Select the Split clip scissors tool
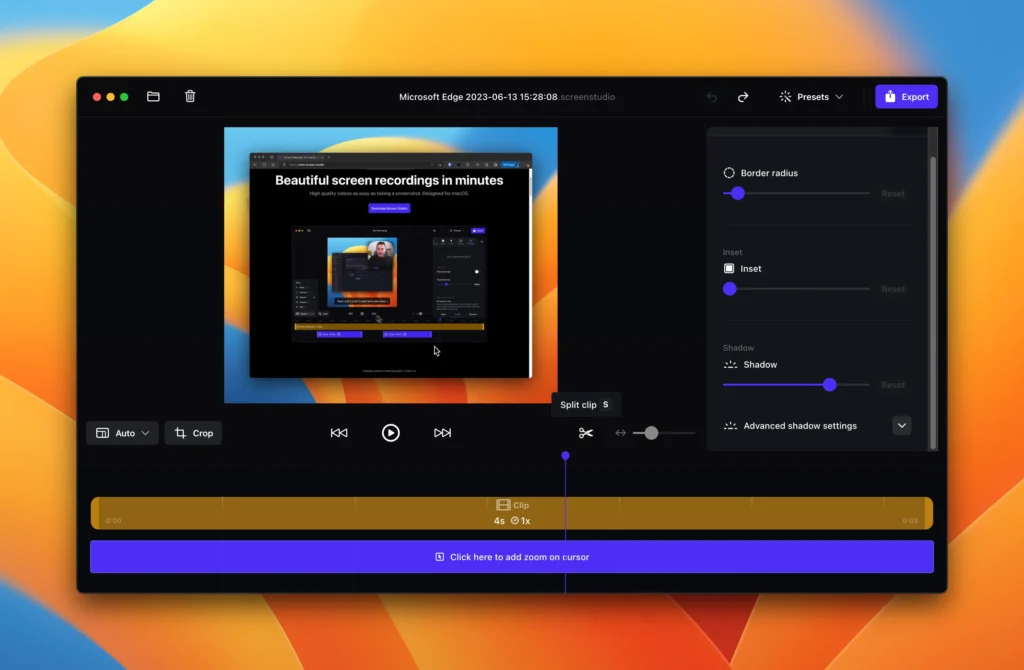The width and height of the screenshot is (1024, 670). coord(585,432)
